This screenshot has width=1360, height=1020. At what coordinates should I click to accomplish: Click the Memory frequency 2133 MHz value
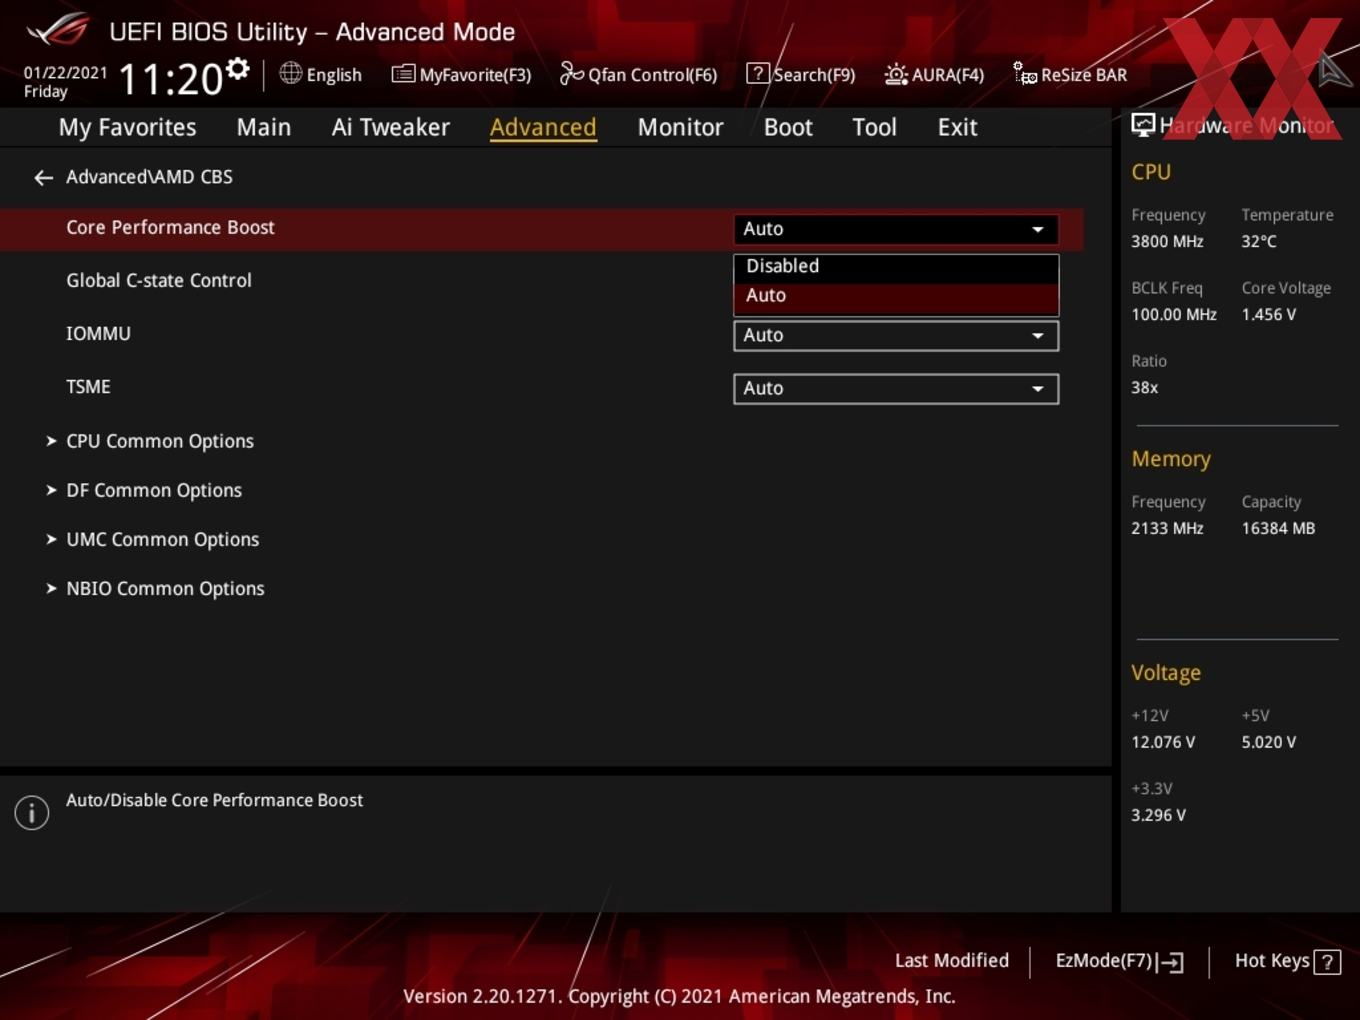click(1167, 528)
